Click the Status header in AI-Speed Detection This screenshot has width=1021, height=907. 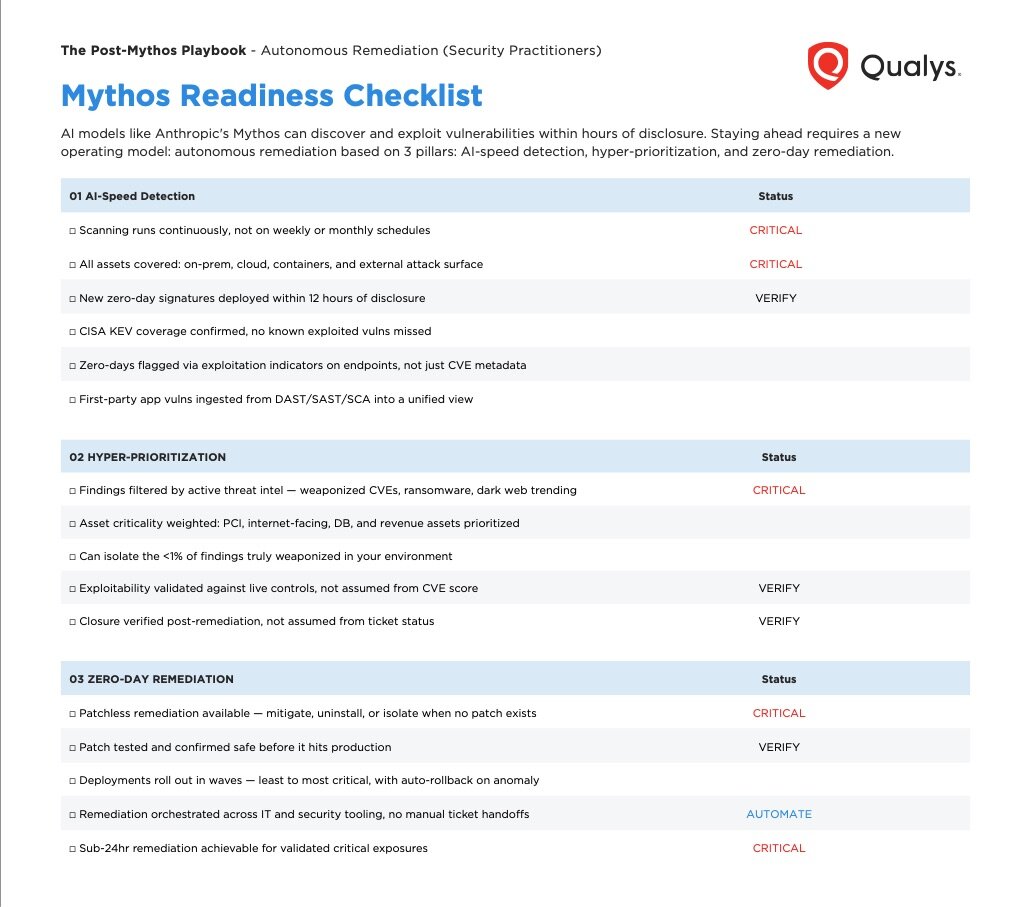pyautogui.click(x=776, y=196)
